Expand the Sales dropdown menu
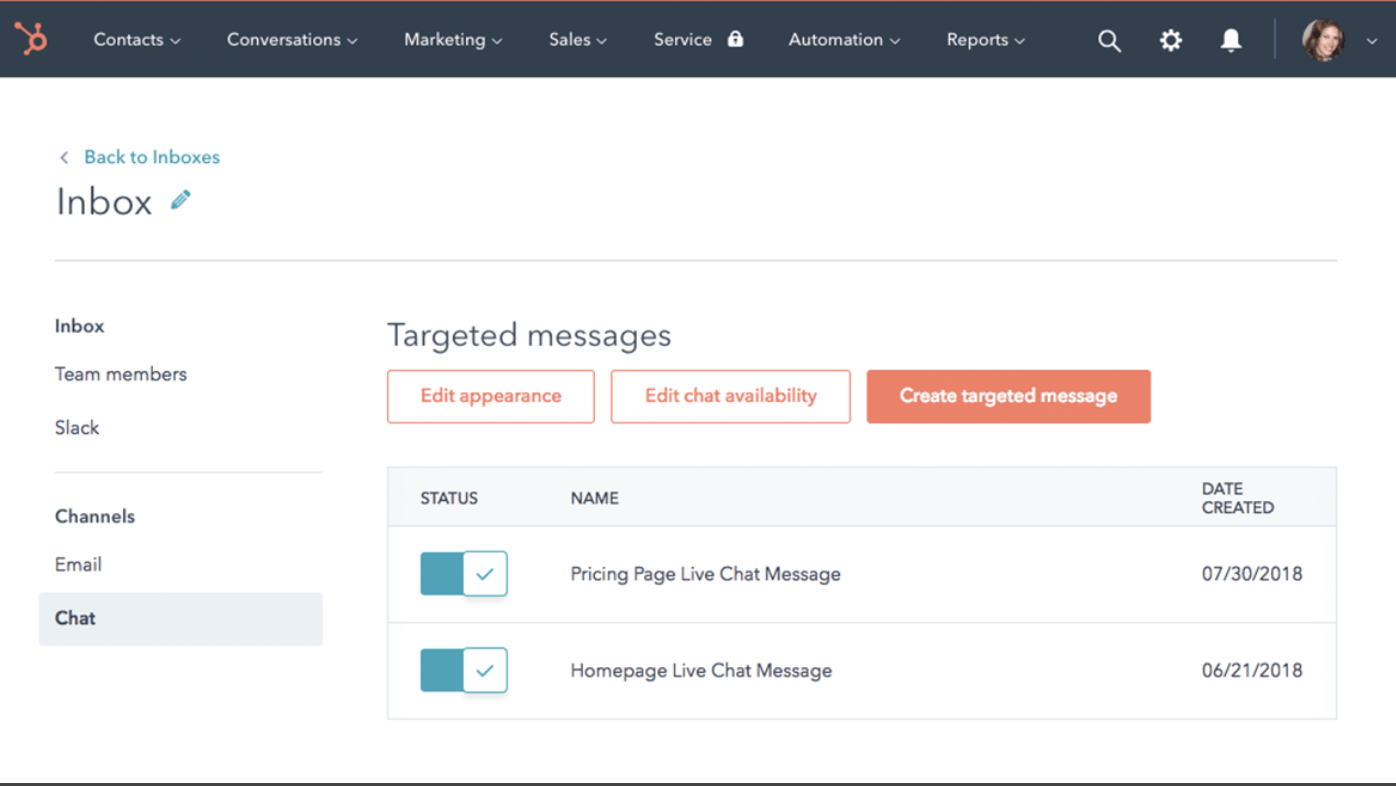Viewport: 1396px width, 786px height. [578, 40]
